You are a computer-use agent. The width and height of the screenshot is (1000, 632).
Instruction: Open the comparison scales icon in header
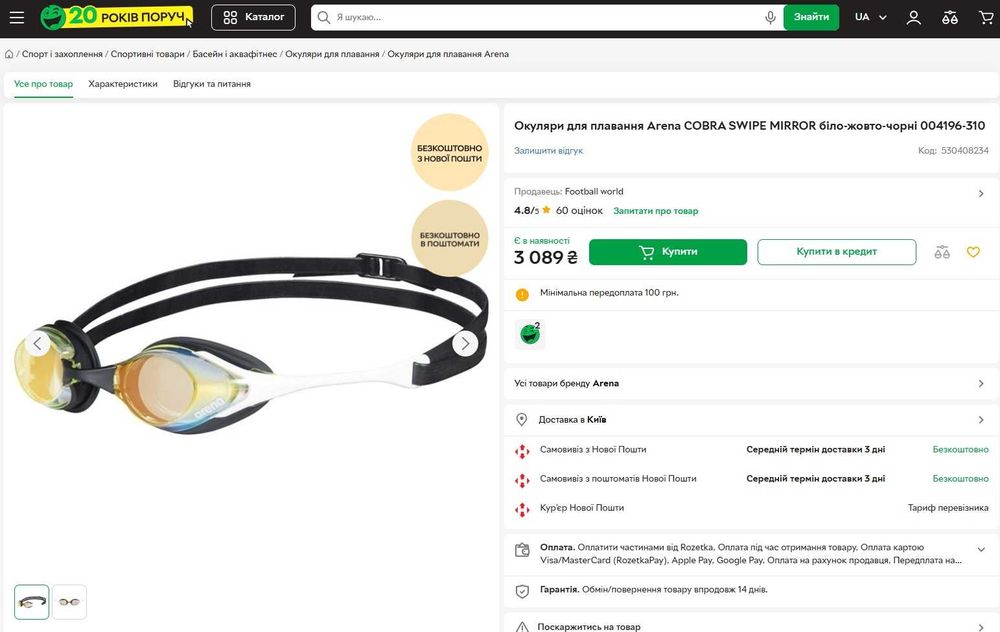pos(950,17)
